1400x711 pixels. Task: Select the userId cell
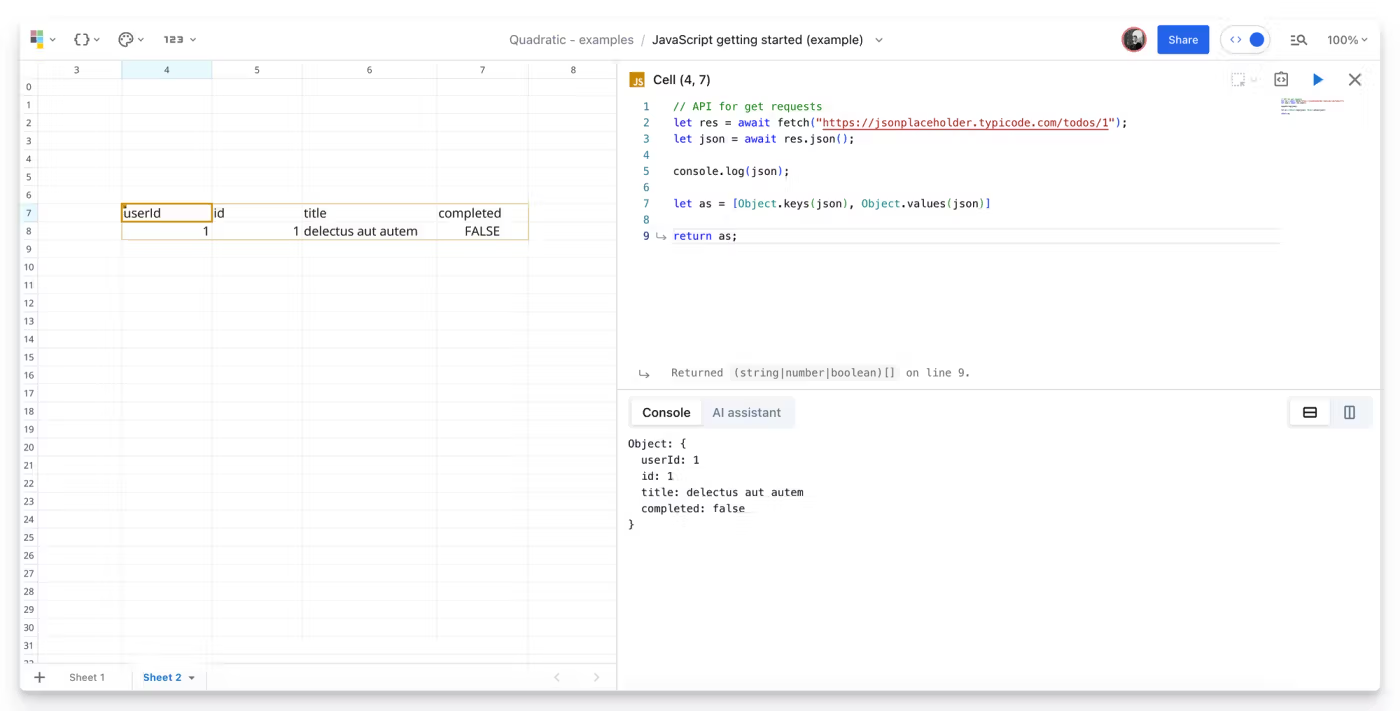[x=167, y=213]
